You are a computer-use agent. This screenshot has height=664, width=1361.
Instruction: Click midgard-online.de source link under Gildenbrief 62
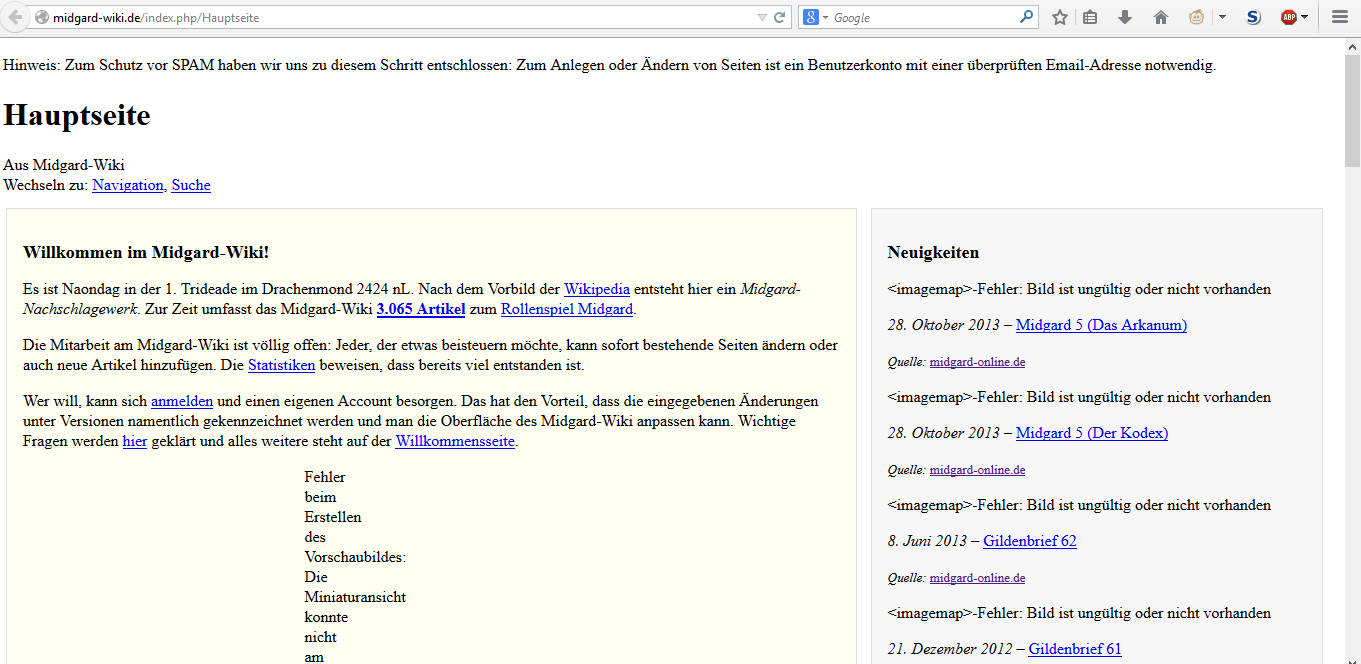pos(977,578)
